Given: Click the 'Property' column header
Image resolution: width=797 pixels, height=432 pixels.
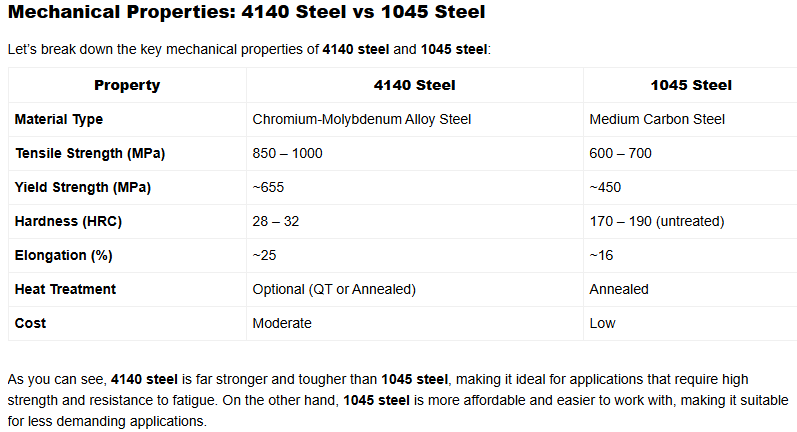Looking at the screenshot, I should point(127,85).
